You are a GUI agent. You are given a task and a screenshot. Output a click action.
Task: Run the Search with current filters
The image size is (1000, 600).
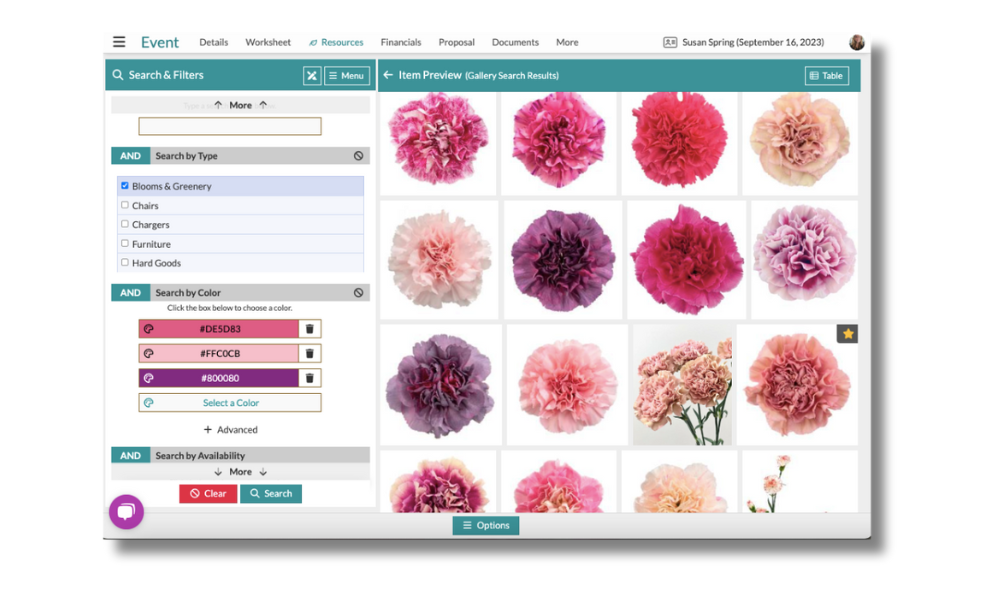click(x=271, y=493)
